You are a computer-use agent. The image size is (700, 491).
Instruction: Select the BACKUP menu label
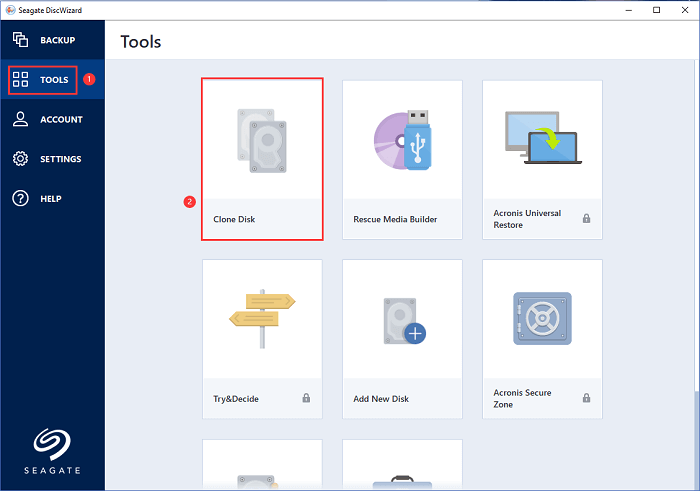[x=59, y=41]
